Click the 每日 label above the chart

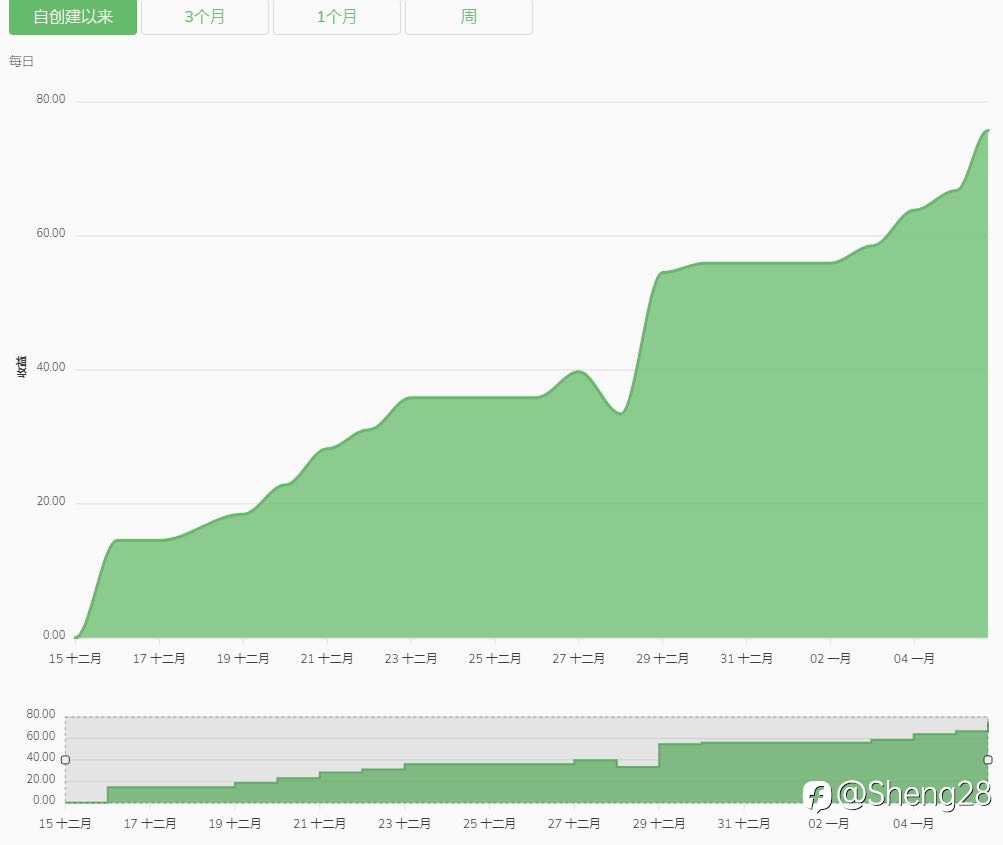(x=21, y=61)
